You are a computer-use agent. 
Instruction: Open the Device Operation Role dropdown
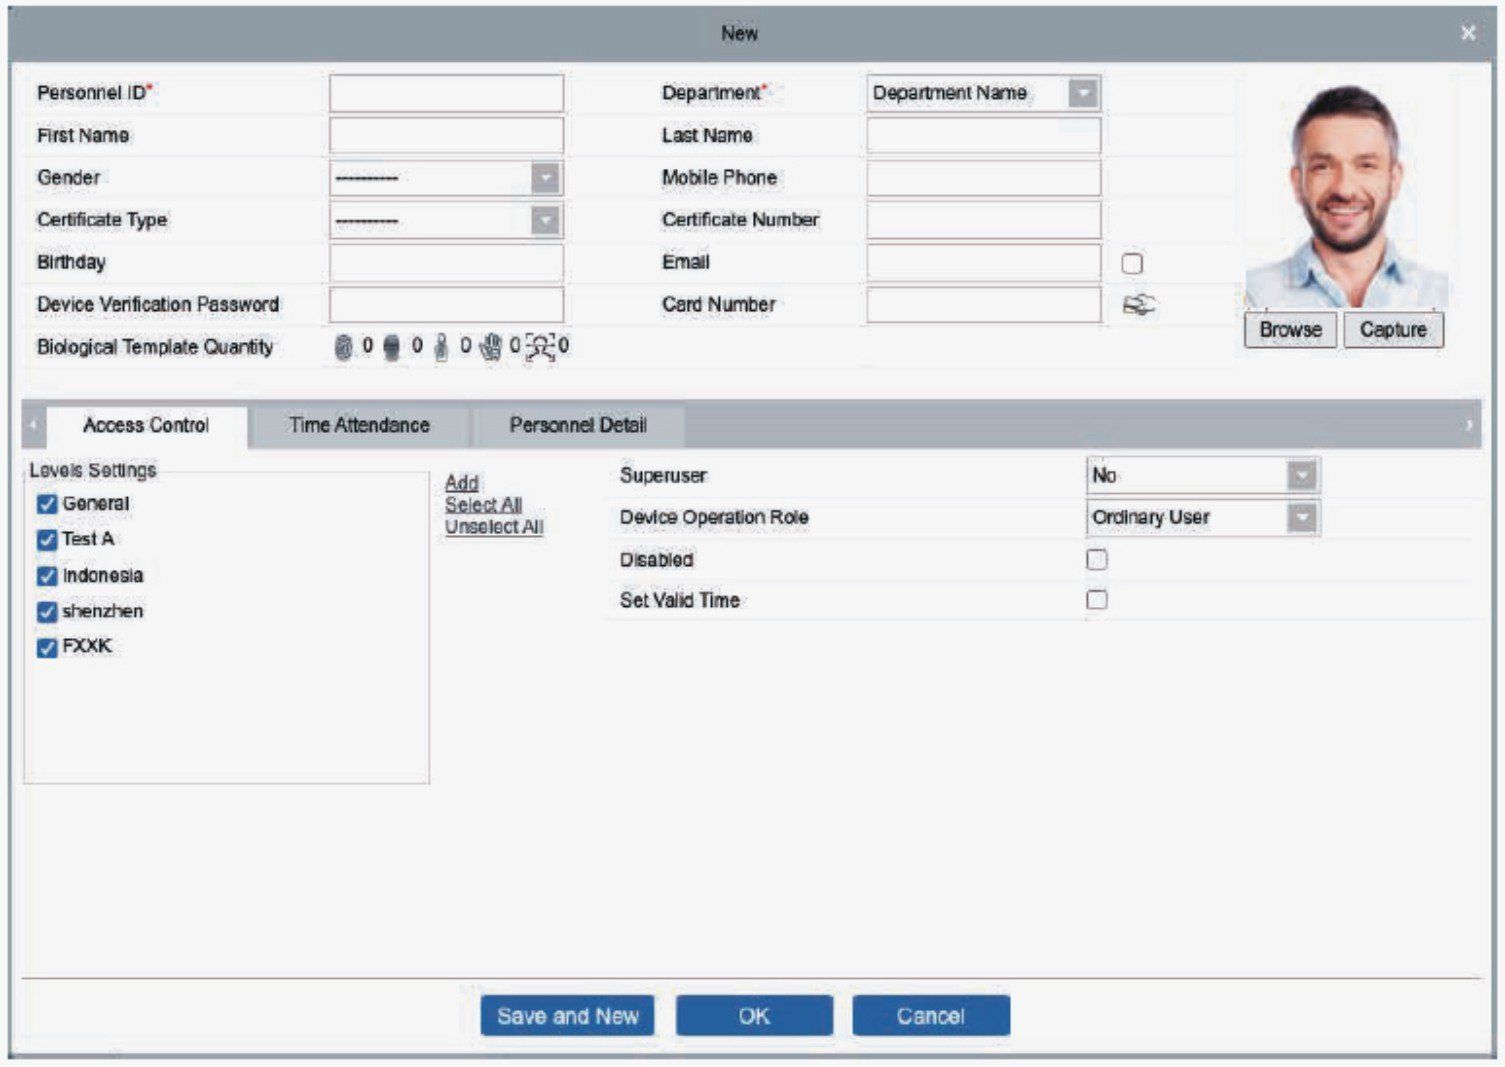[1301, 518]
